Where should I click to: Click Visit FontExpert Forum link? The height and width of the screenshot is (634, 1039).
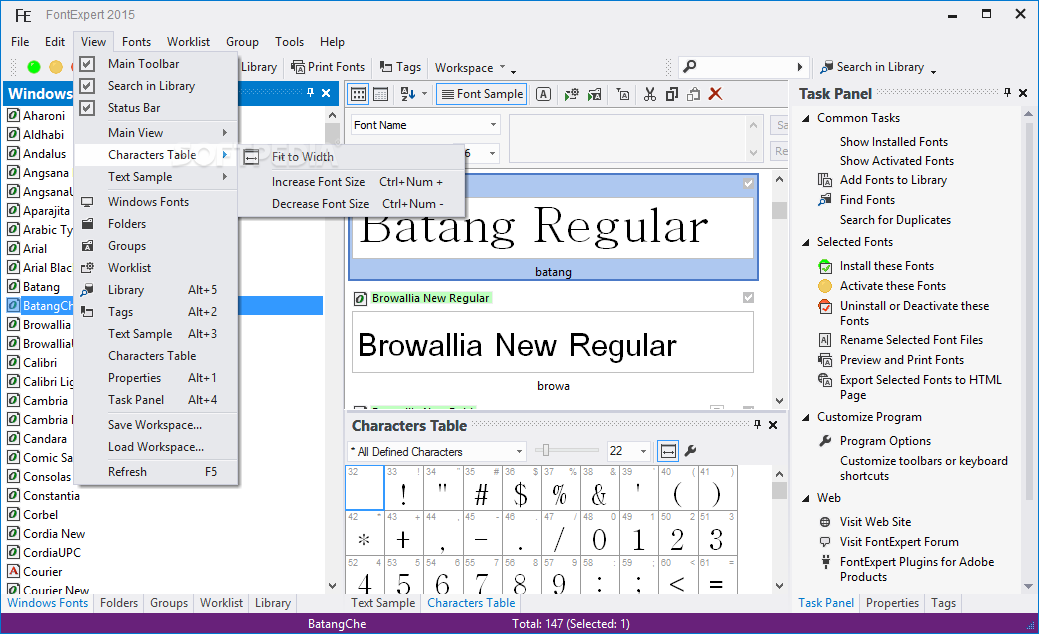[x=899, y=541]
